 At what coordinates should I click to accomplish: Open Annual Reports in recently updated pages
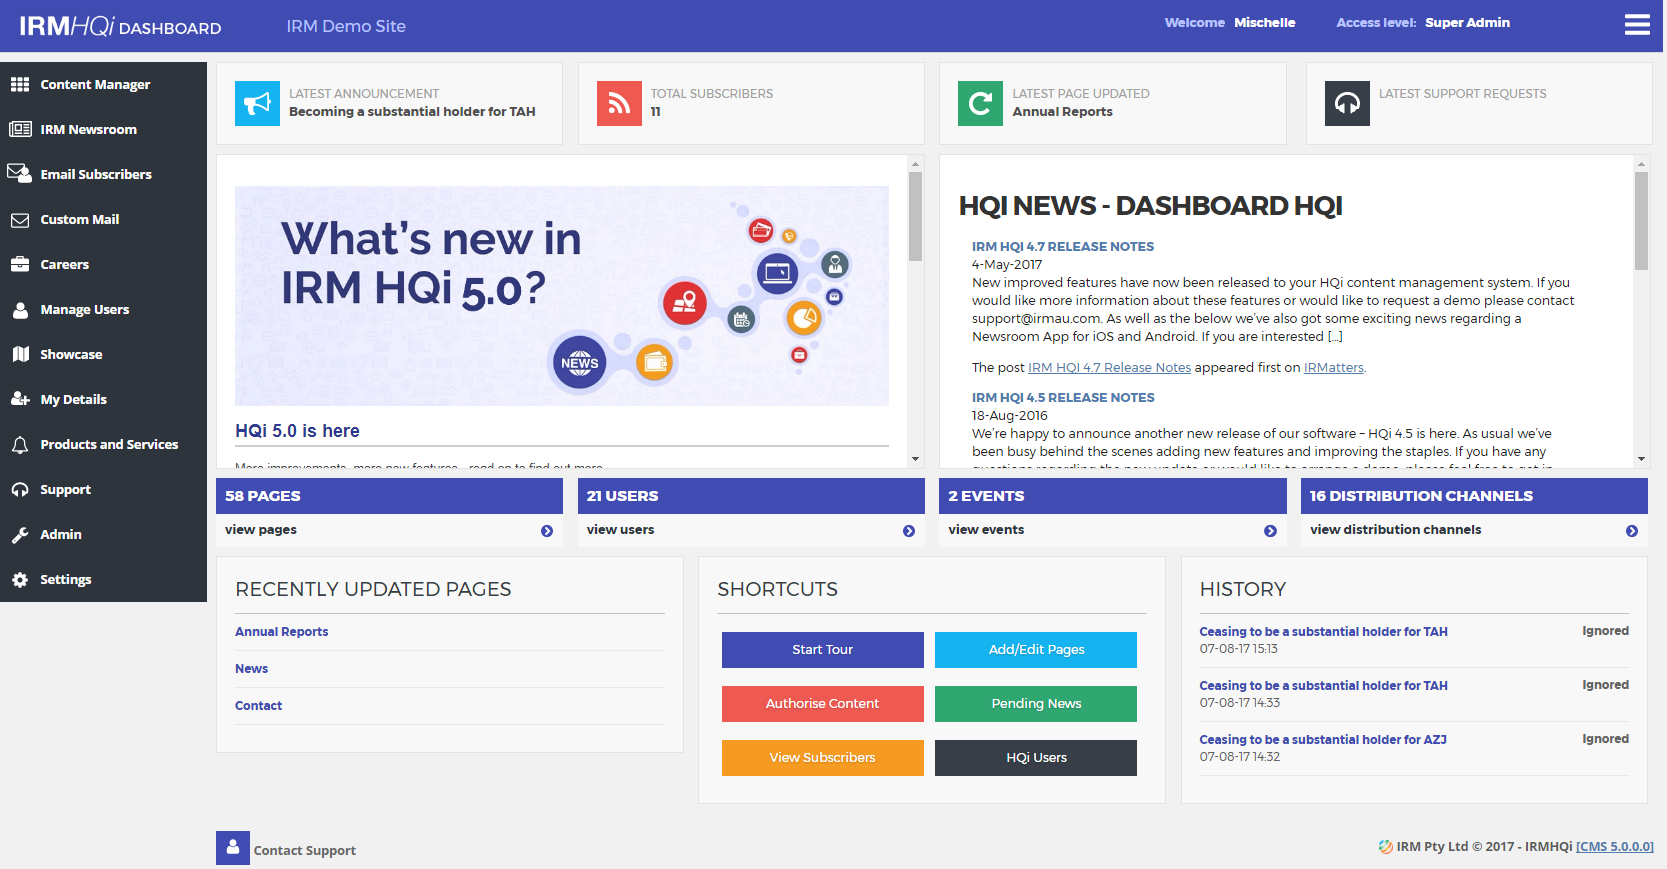[281, 632]
